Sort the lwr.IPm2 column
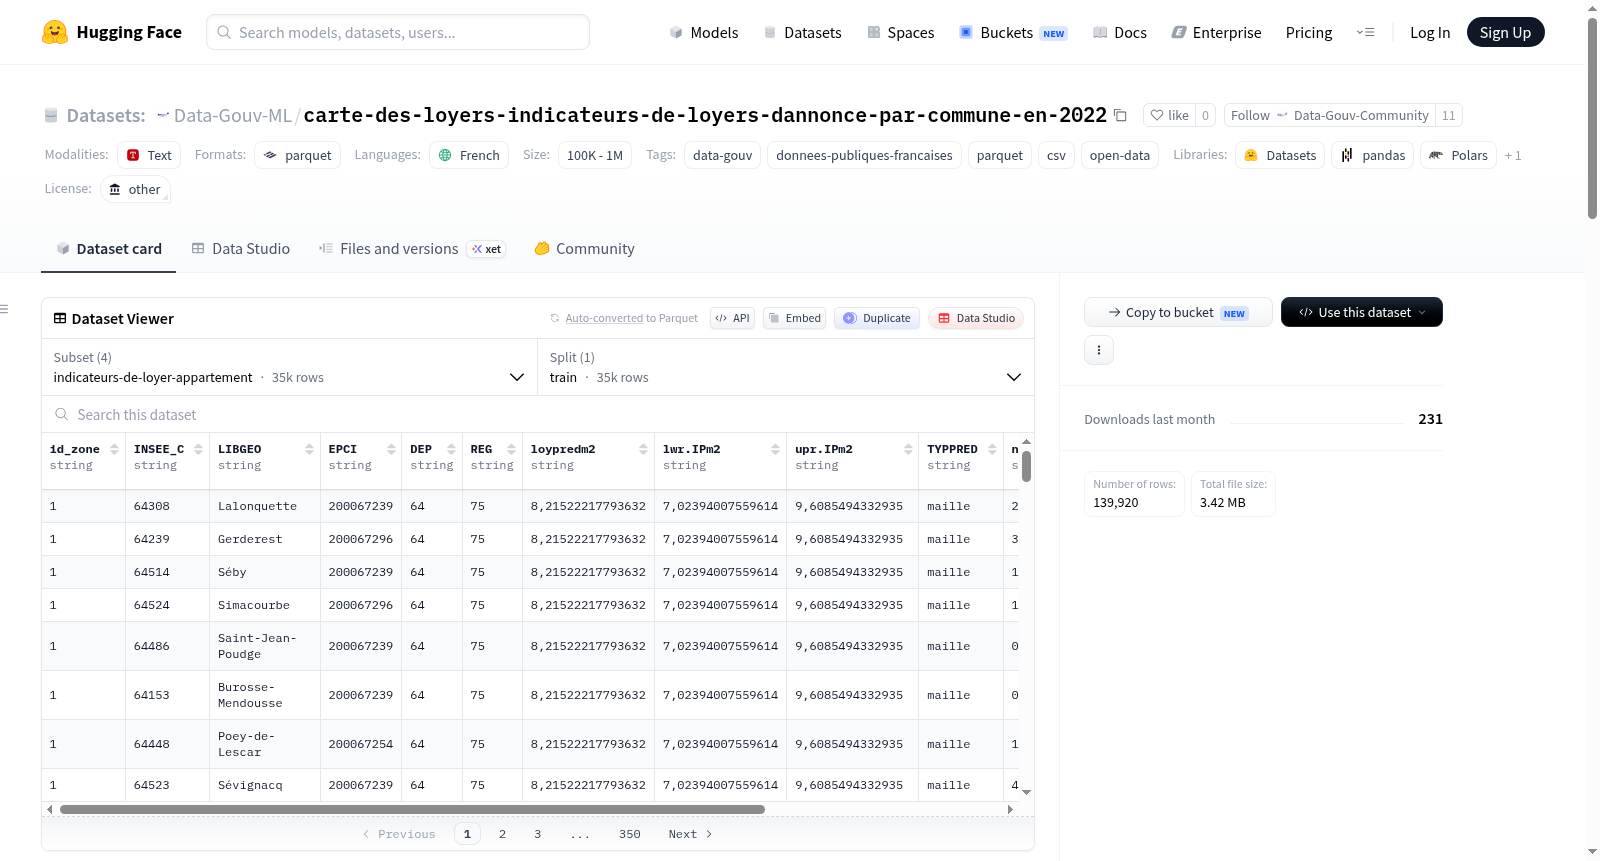The height and width of the screenshot is (861, 1600). tap(775, 449)
